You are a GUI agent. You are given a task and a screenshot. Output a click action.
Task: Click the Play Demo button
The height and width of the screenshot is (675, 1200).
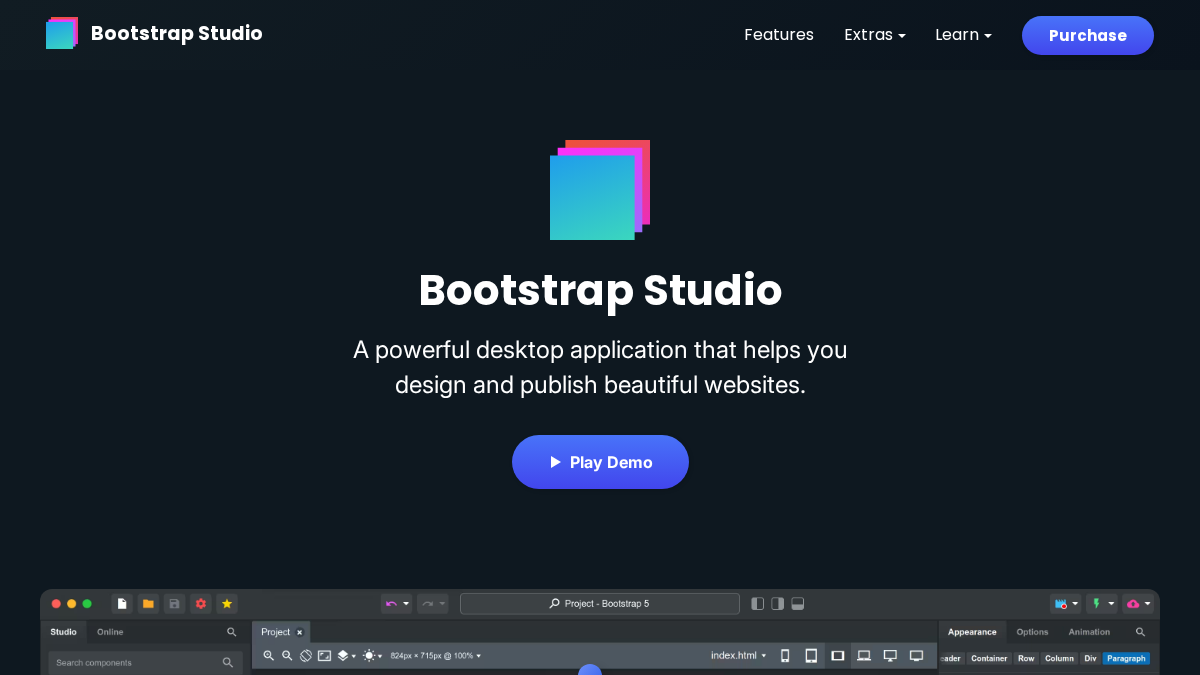600,462
